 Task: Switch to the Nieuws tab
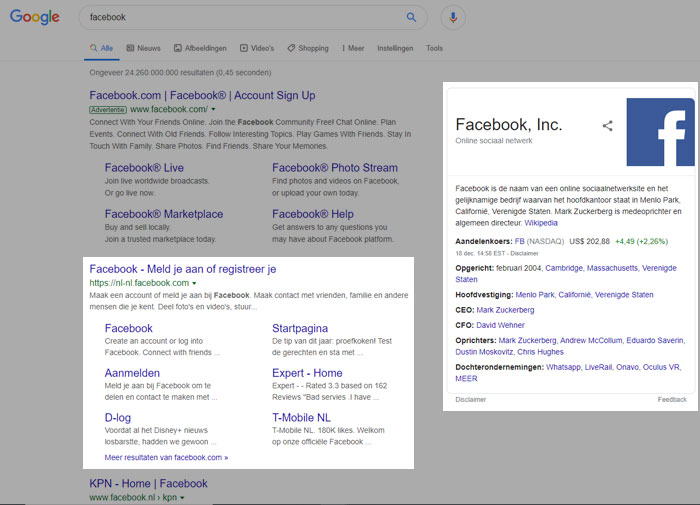[143, 48]
